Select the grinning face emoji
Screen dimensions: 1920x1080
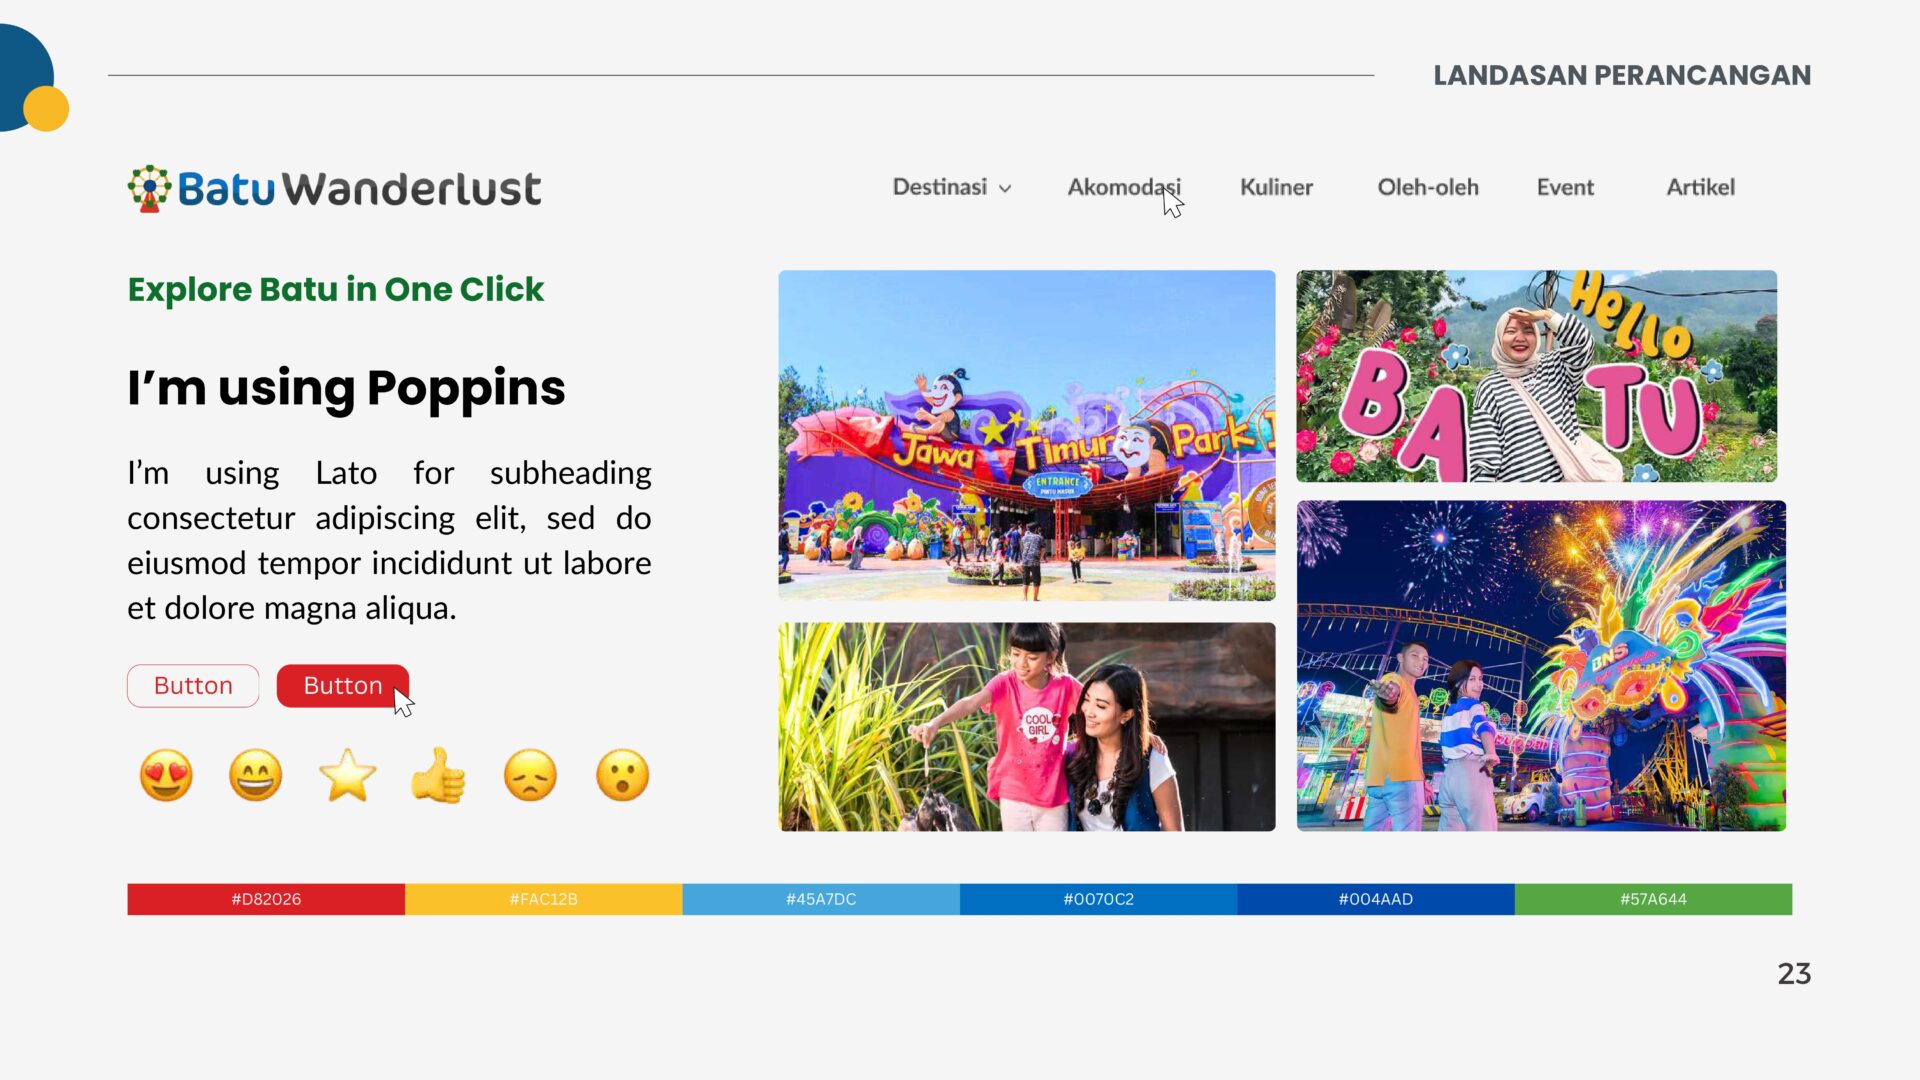(x=256, y=775)
